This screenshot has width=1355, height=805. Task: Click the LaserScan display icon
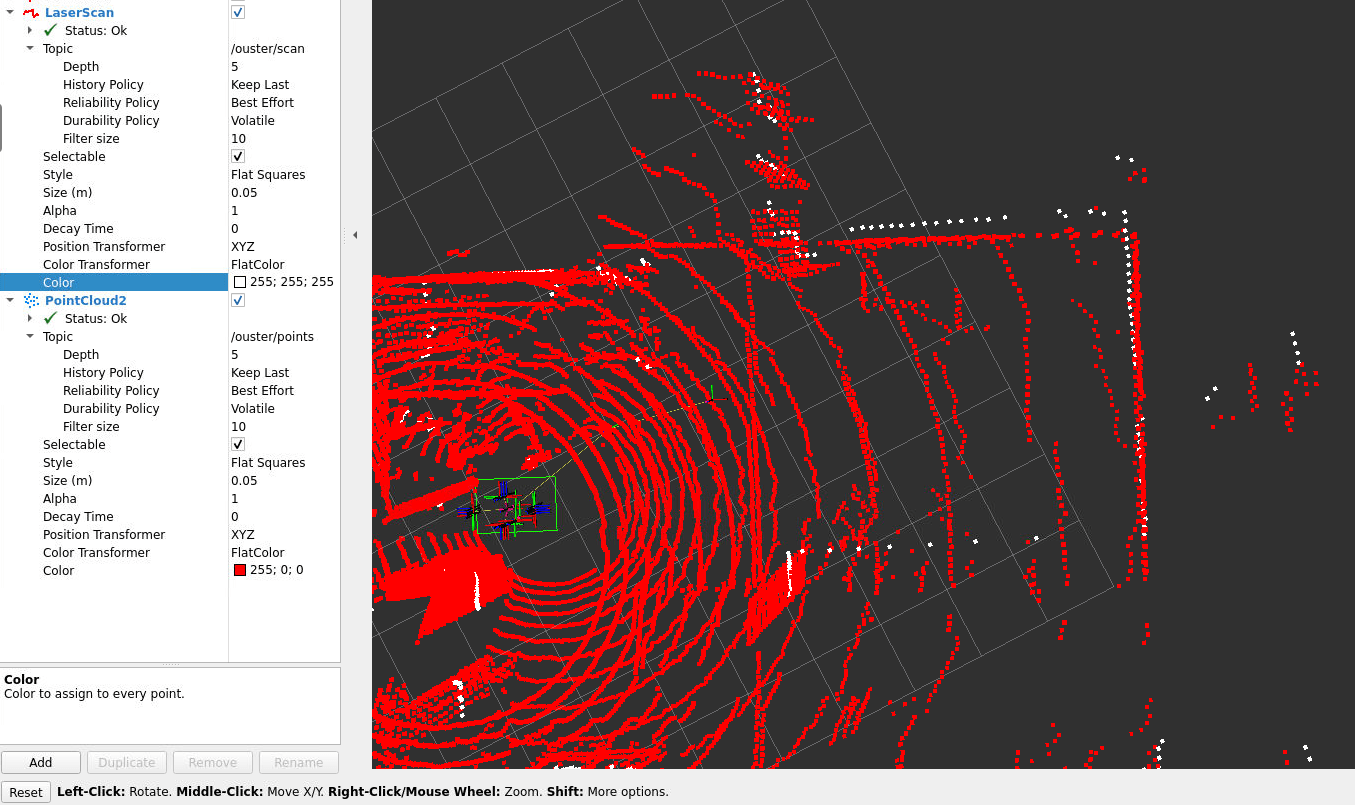[32, 13]
